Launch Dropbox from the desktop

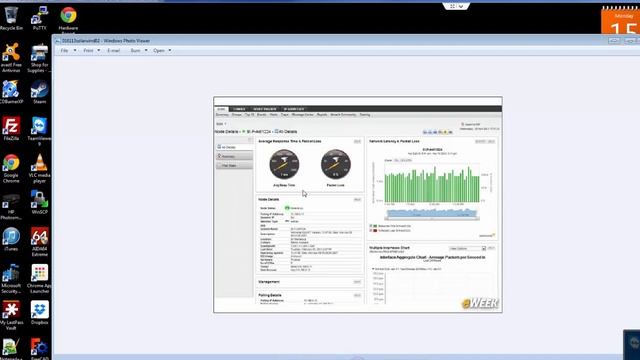tap(39, 313)
